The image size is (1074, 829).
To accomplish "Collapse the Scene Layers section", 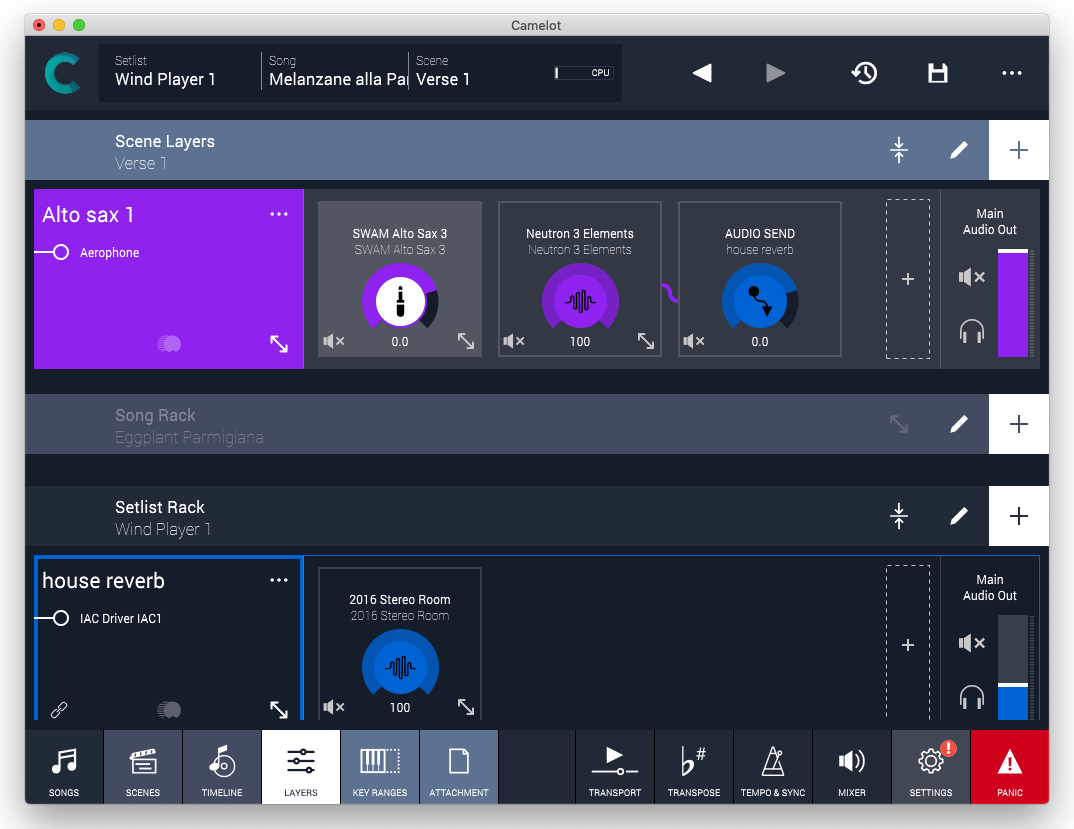I will (899, 150).
